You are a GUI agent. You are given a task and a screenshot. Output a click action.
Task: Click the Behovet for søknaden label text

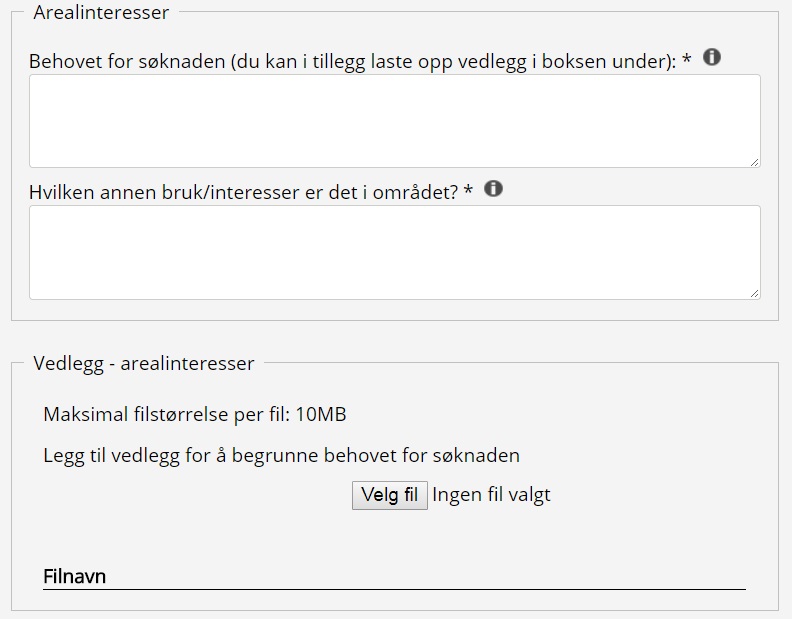[x=127, y=62]
